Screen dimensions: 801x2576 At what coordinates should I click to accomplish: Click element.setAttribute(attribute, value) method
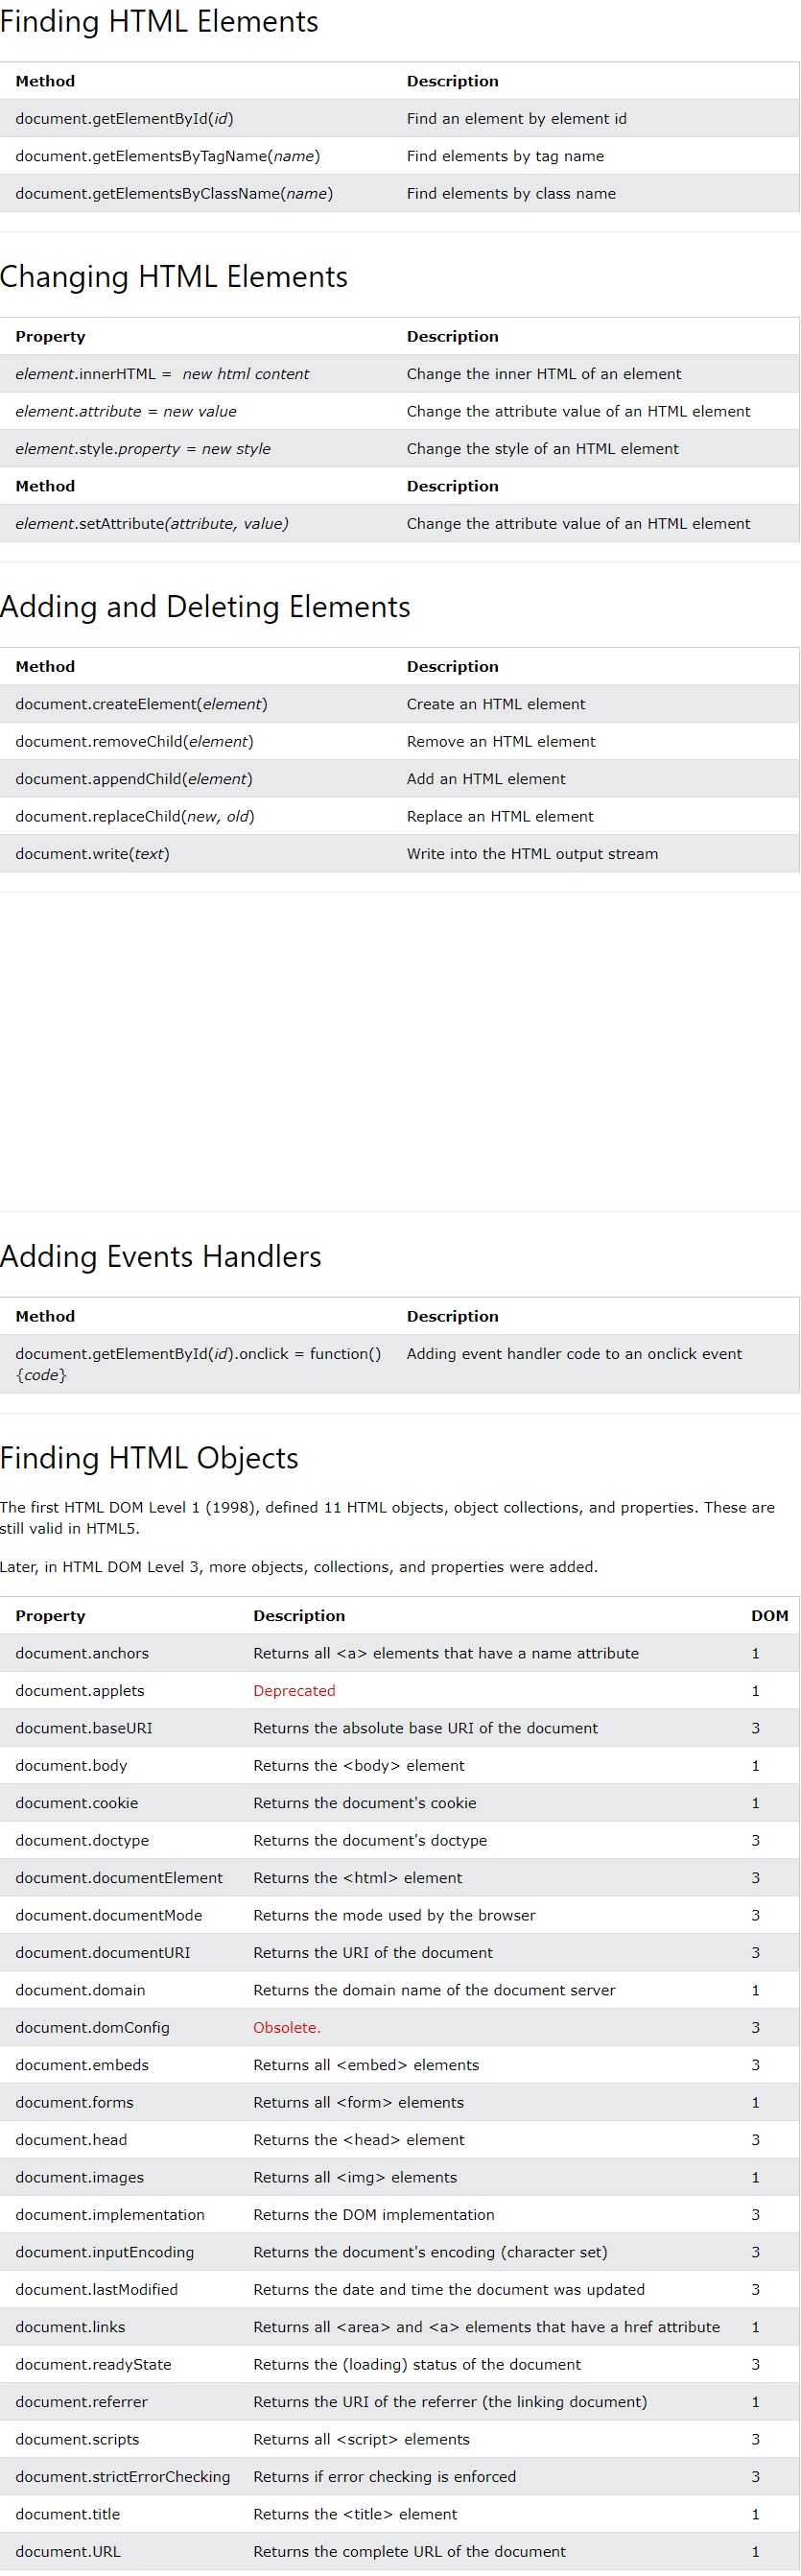coord(152,523)
